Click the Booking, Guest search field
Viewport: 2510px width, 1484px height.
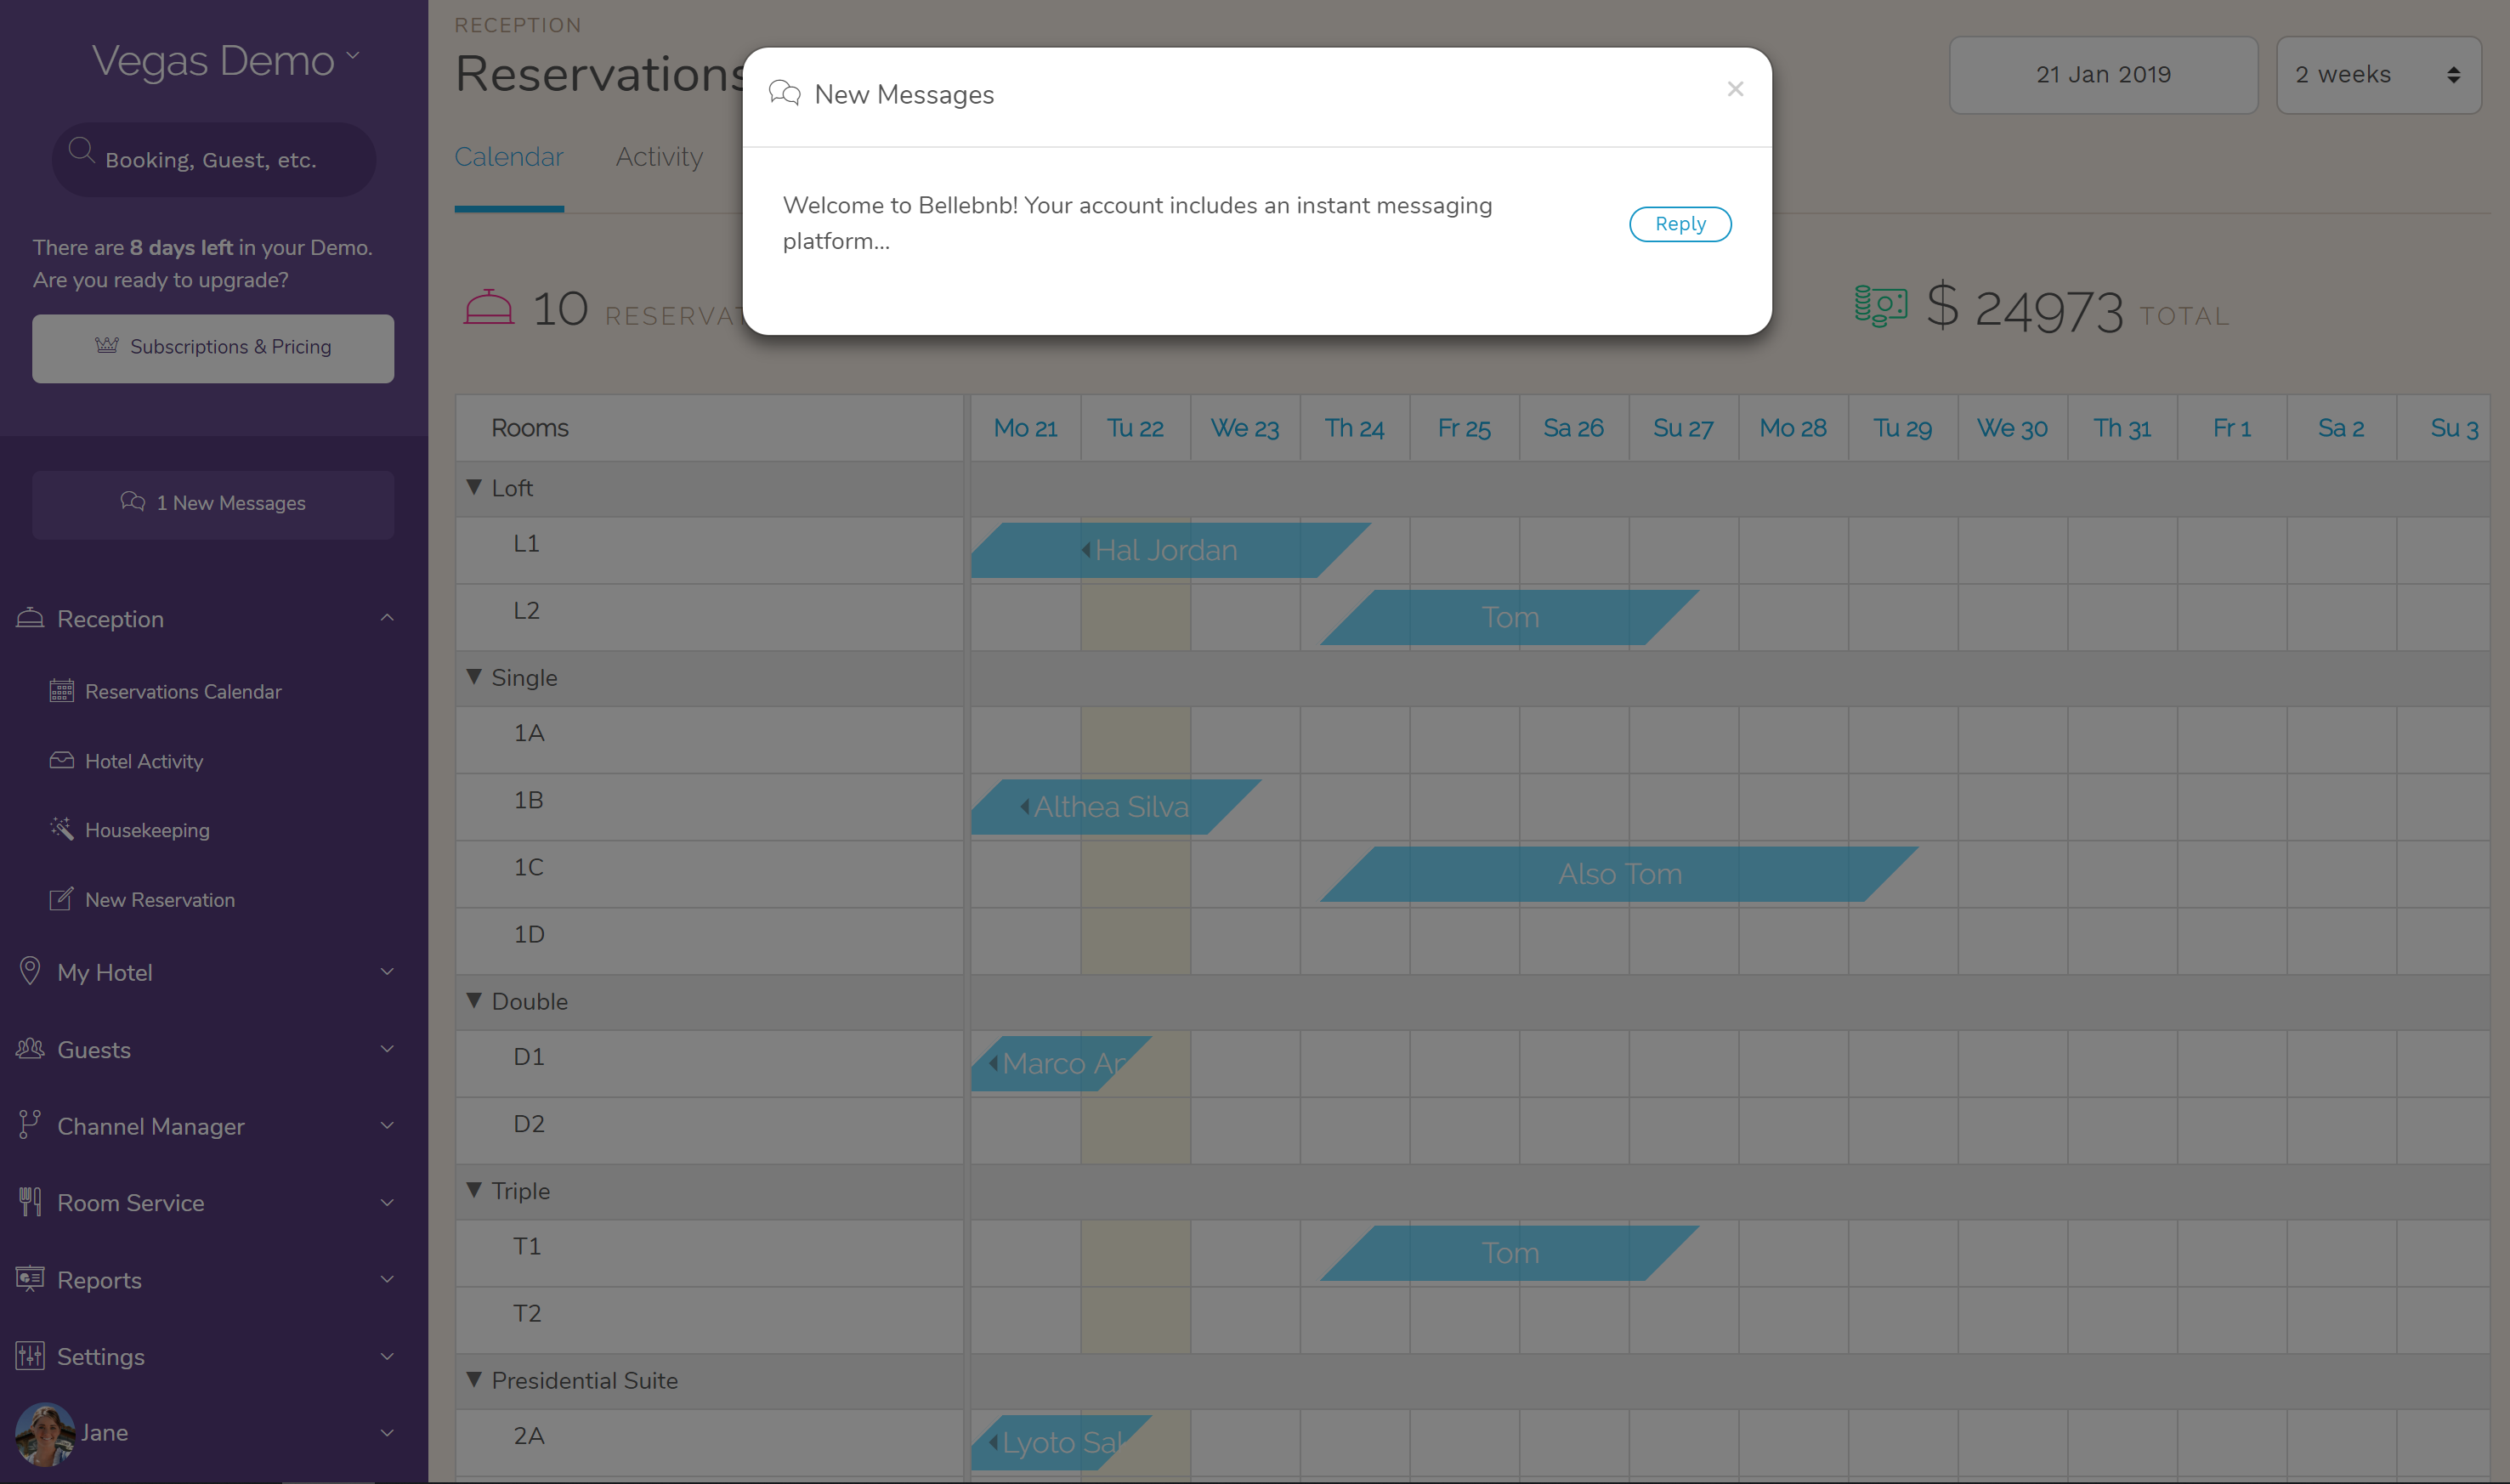(x=214, y=160)
